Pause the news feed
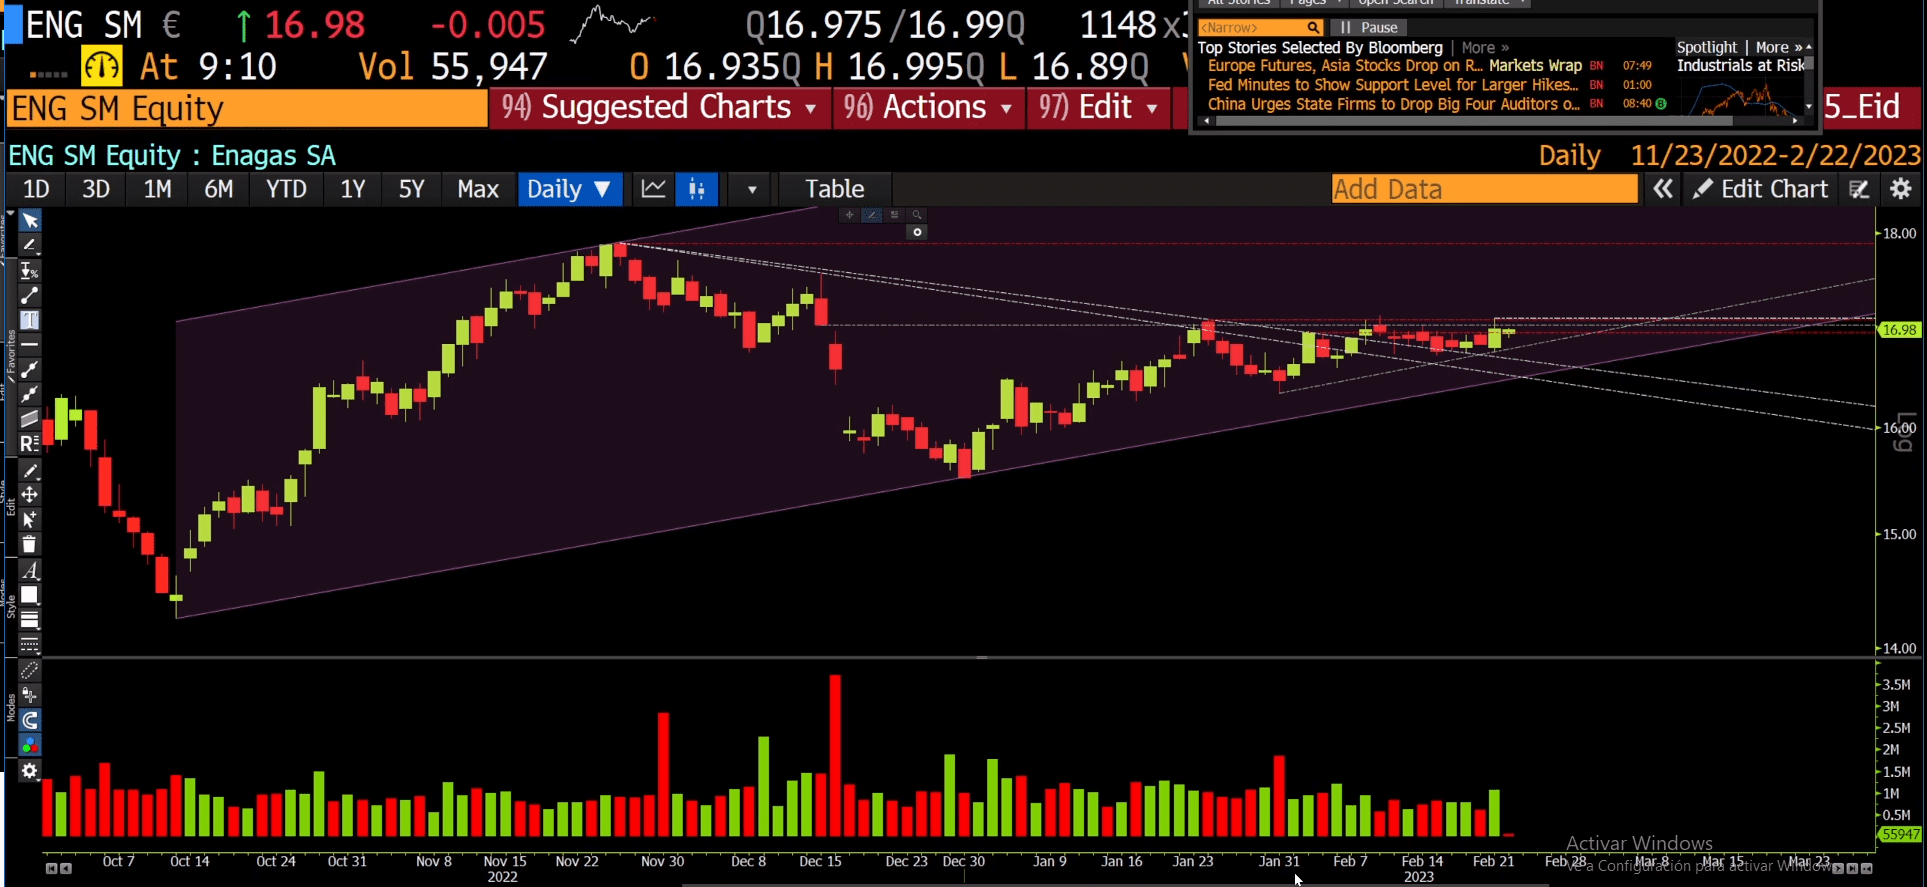The image size is (1927, 887). point(1369,28)
